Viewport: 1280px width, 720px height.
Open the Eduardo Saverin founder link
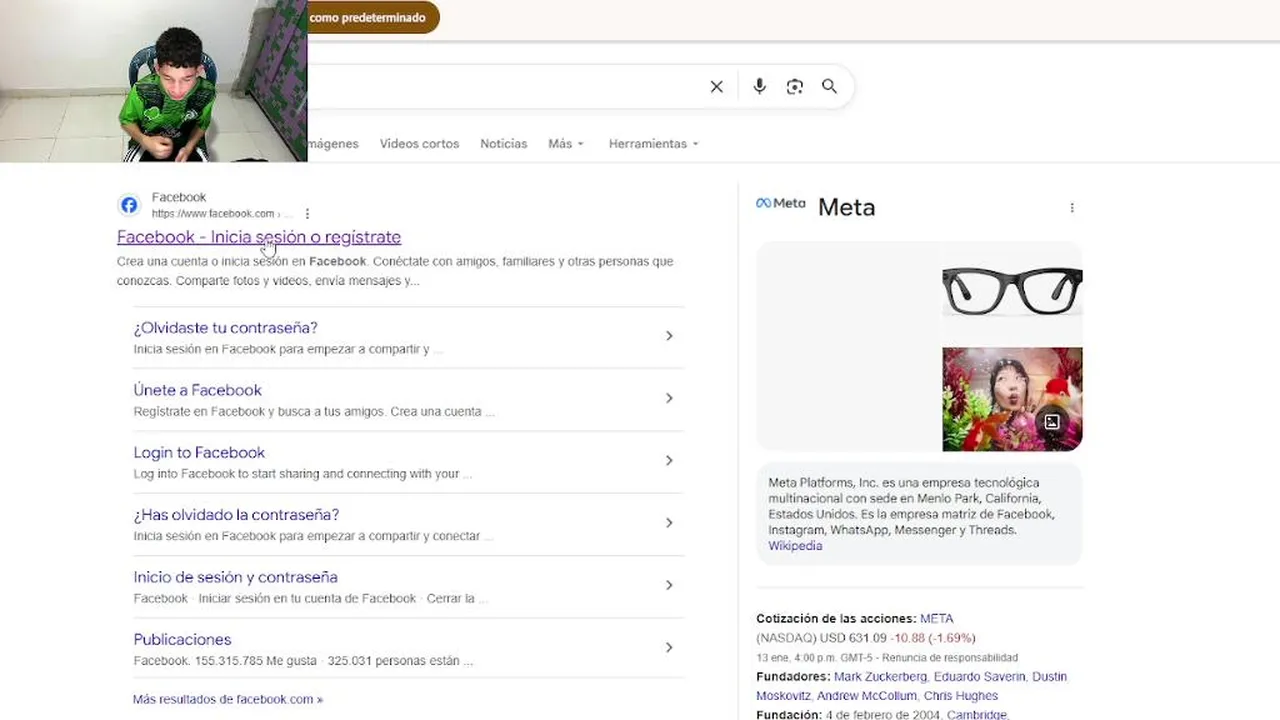click(x=980, y=677)
